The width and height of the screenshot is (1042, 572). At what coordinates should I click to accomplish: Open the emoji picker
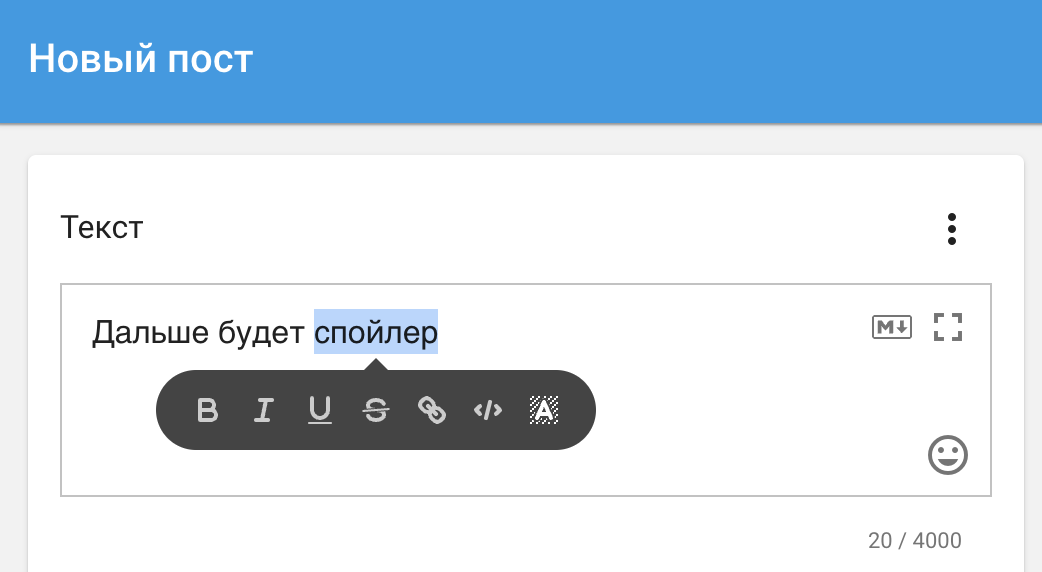click(948, 455)
